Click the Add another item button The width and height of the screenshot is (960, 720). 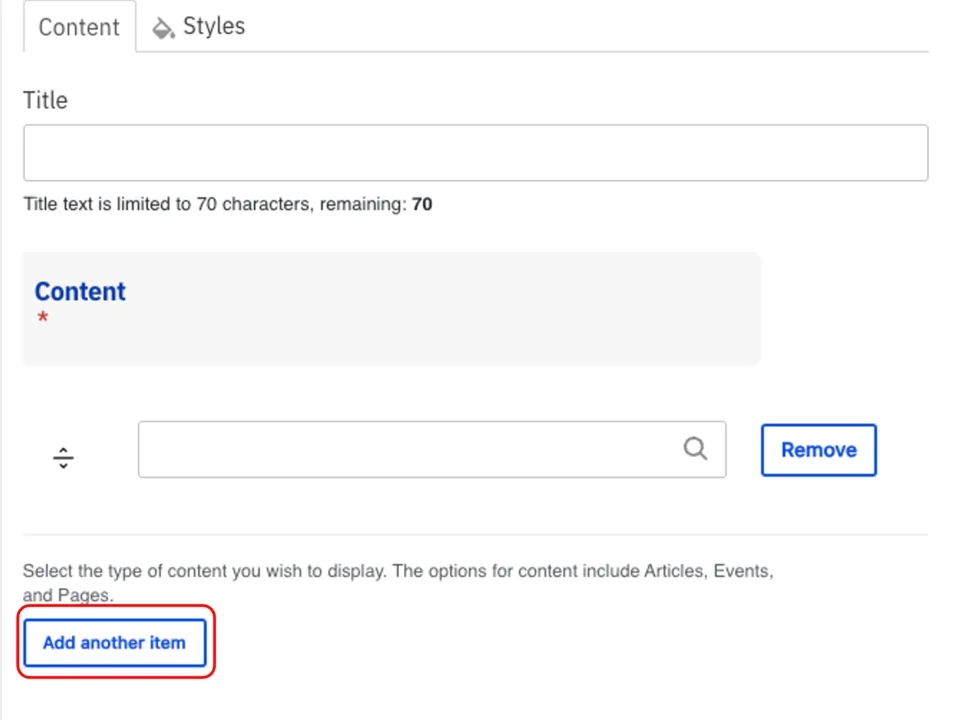(114, 643)
